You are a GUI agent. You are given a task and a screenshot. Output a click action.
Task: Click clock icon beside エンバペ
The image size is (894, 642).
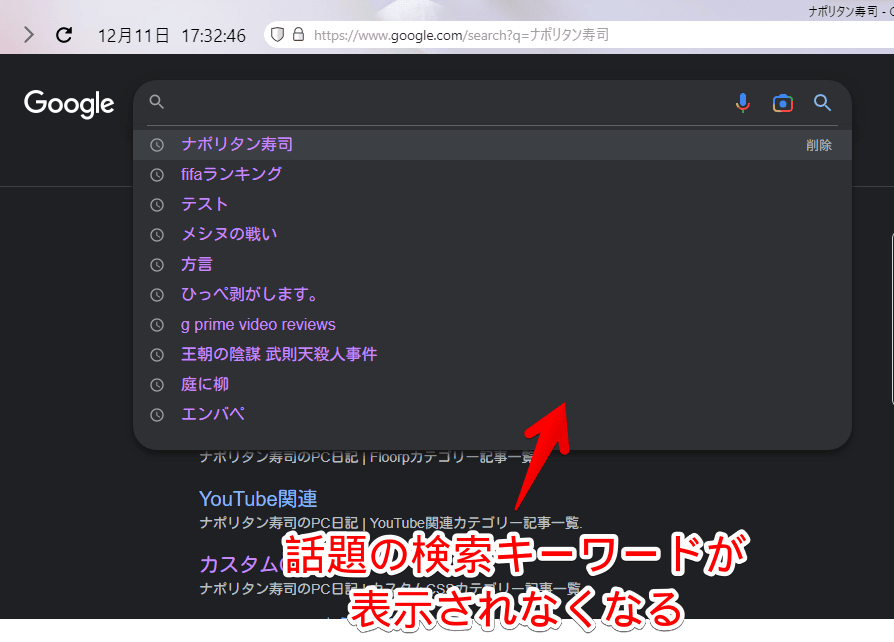pos(157,415)
